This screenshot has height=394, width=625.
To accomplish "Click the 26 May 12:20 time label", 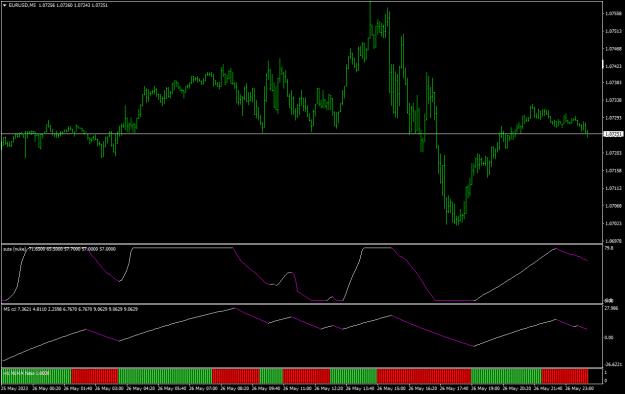I will coord(329,388).
